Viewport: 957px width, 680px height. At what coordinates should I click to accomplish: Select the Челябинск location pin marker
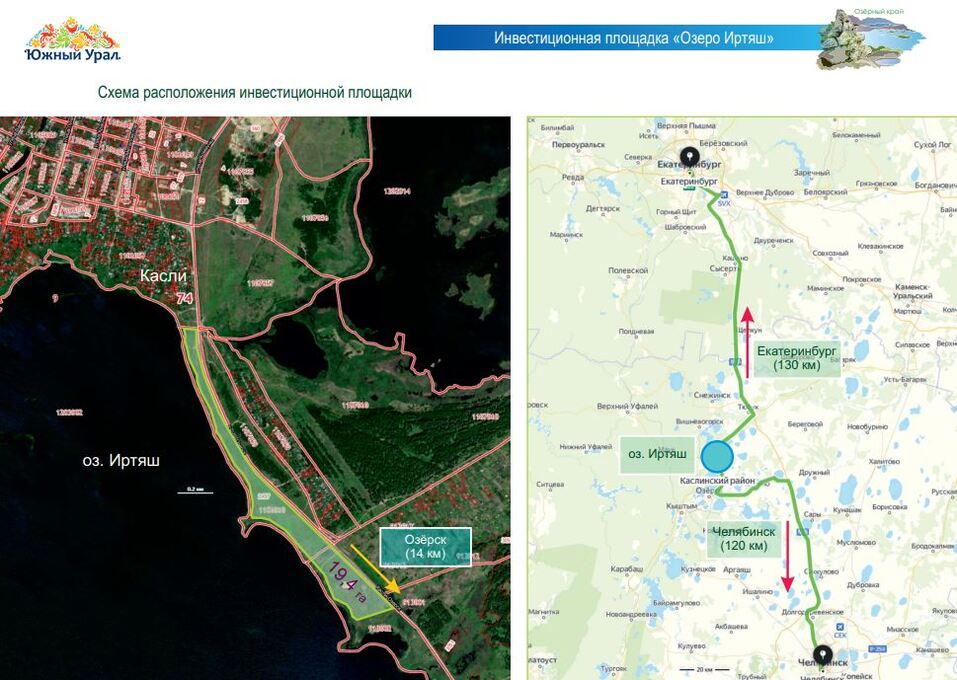tap(822, 656)
